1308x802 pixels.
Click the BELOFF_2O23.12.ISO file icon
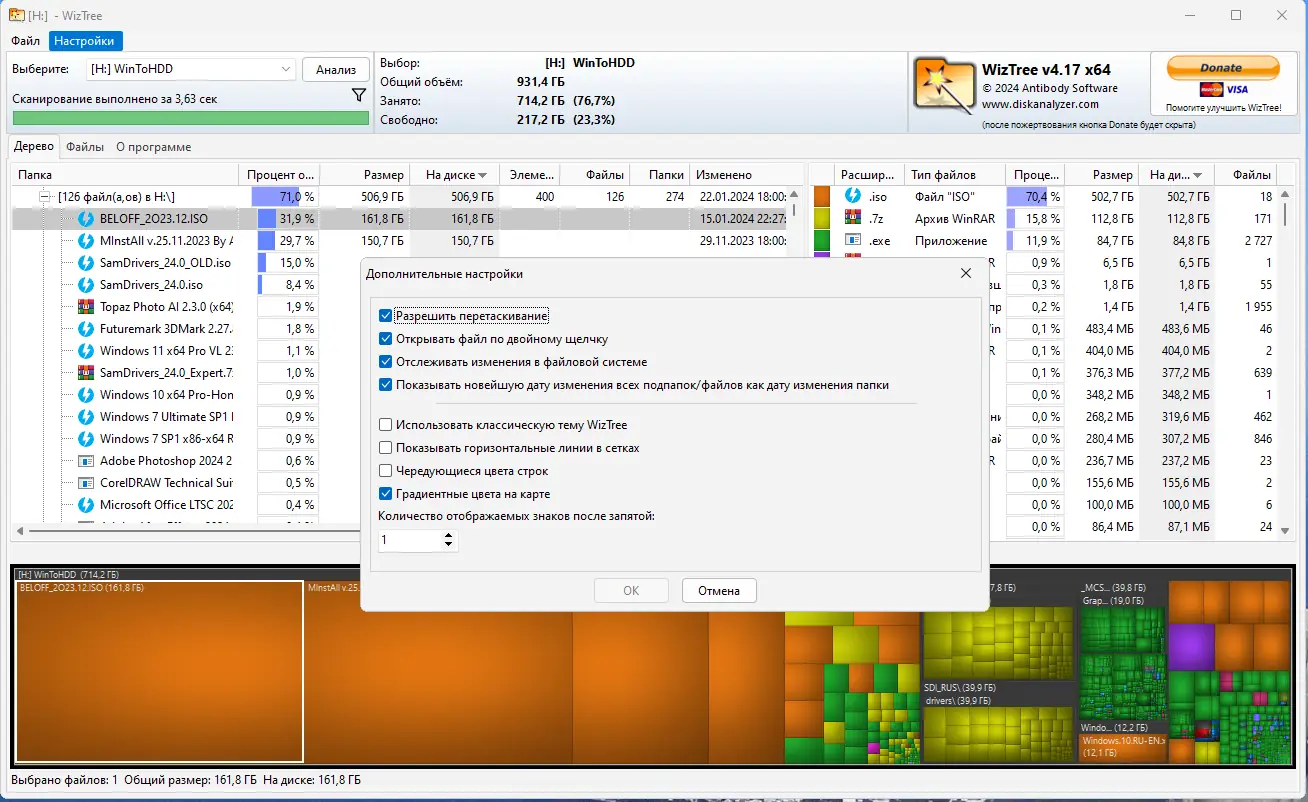86,218
